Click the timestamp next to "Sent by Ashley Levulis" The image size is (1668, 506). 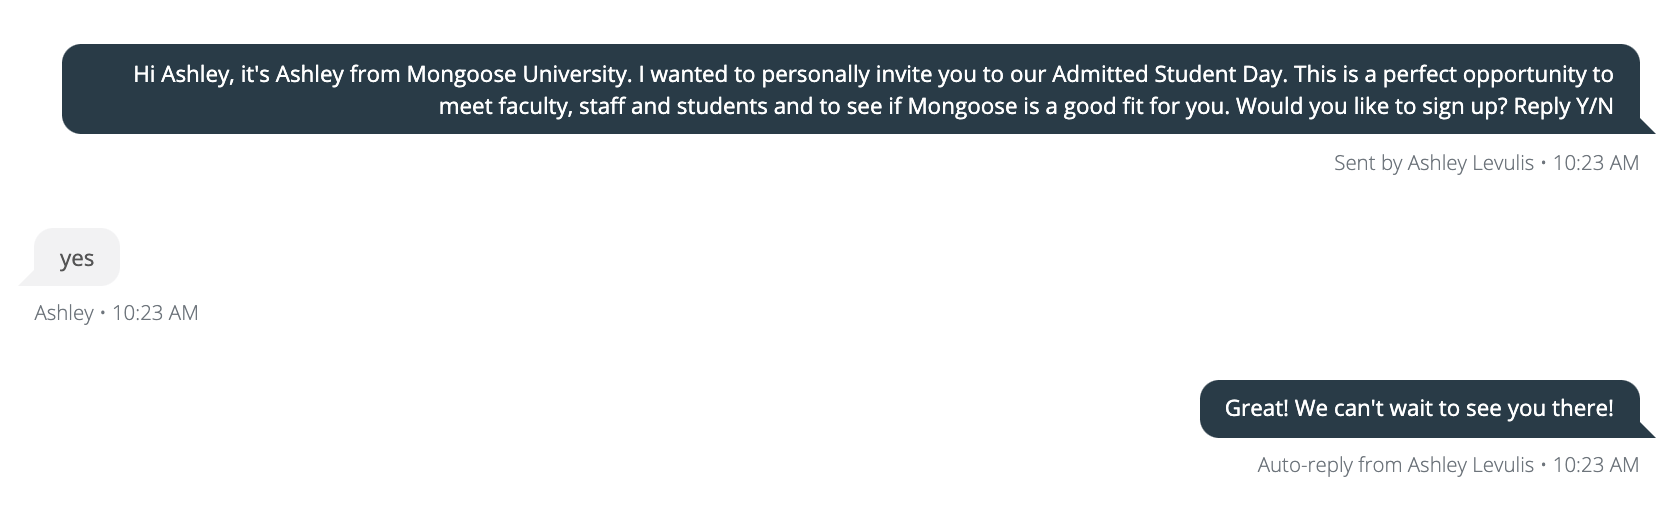pos(1595,163)
